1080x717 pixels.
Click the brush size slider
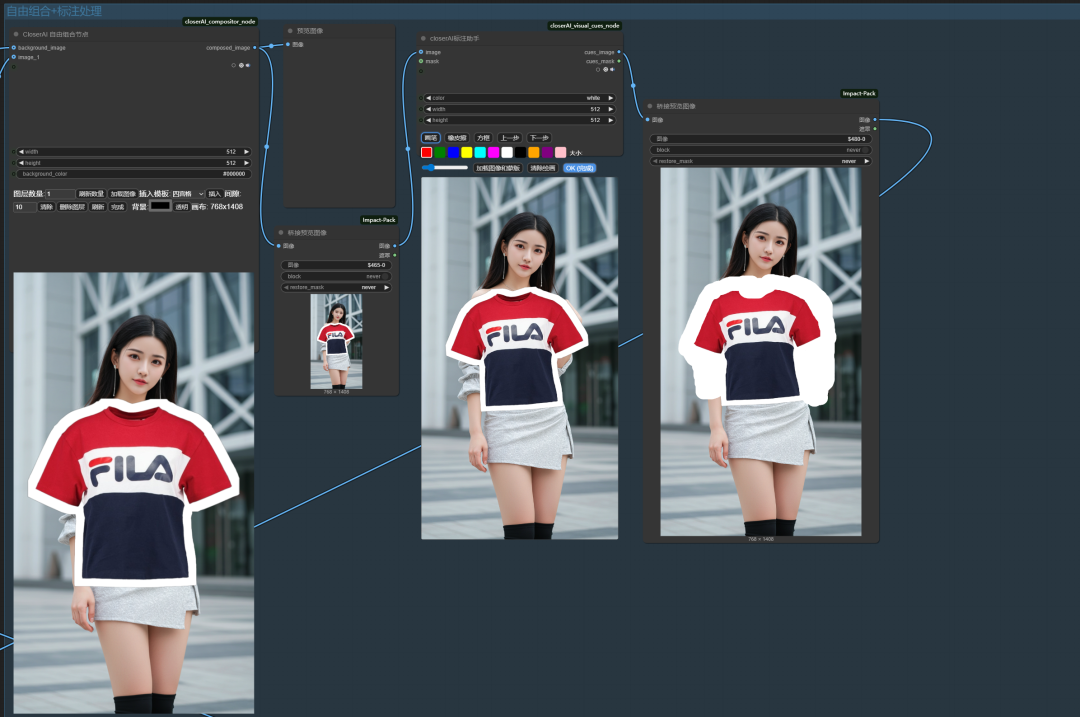445,167
